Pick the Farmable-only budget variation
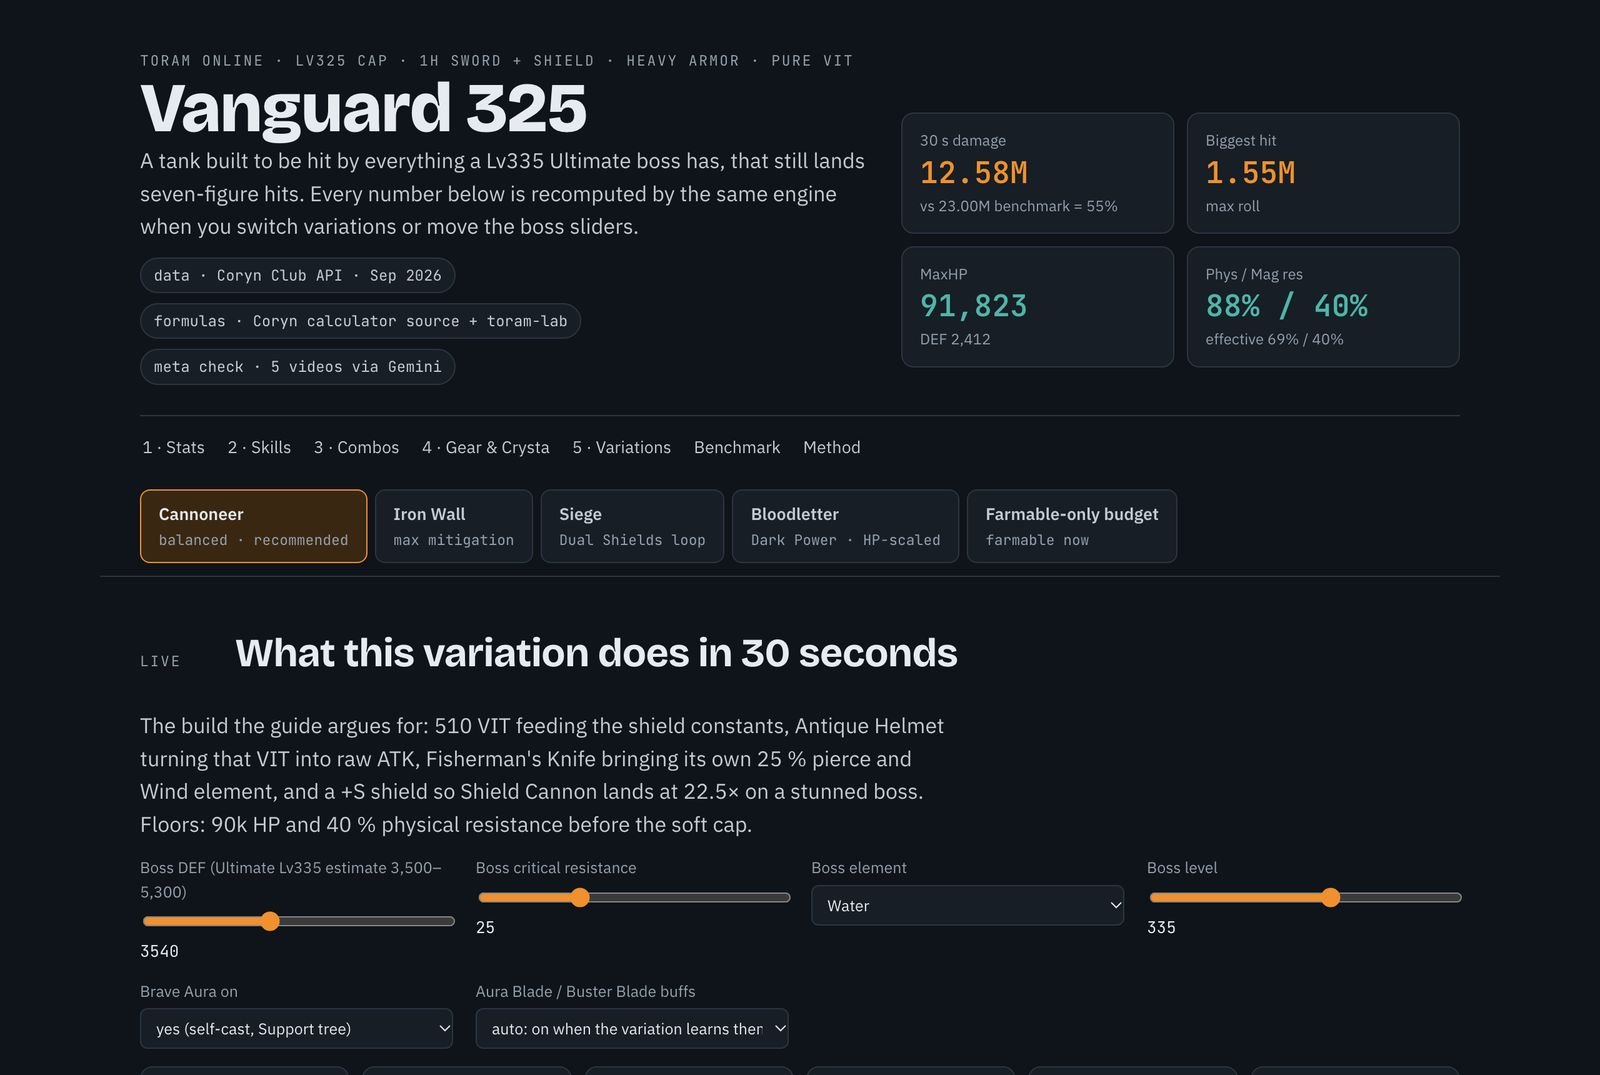The height and width of the screenshot is (1075, 1600). pos(1071,526)
